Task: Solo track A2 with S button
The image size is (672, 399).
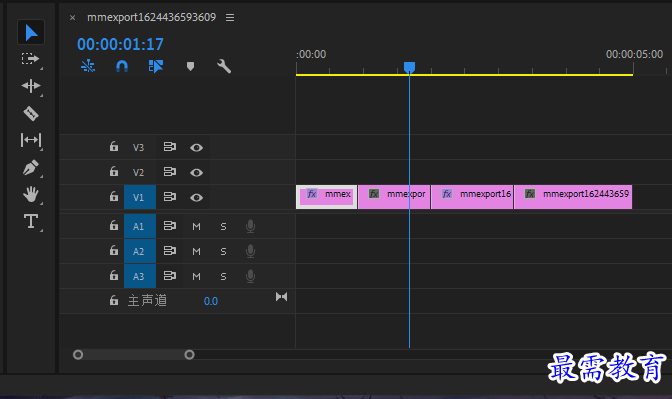Action: pyautogui.click(x=223, y=251)
